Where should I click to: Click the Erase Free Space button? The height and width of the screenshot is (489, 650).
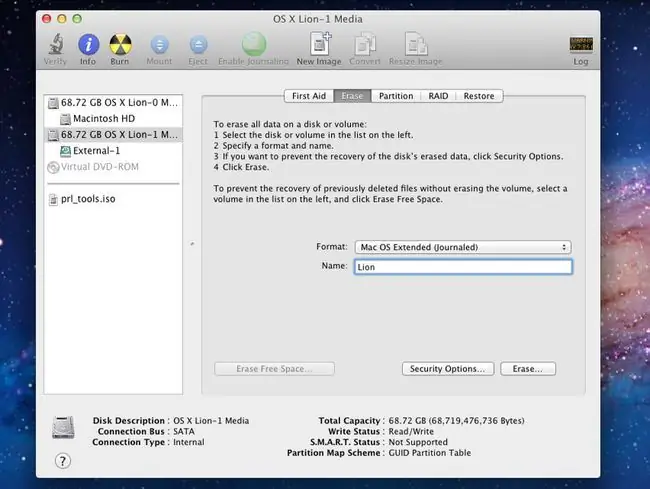[274, 369]
